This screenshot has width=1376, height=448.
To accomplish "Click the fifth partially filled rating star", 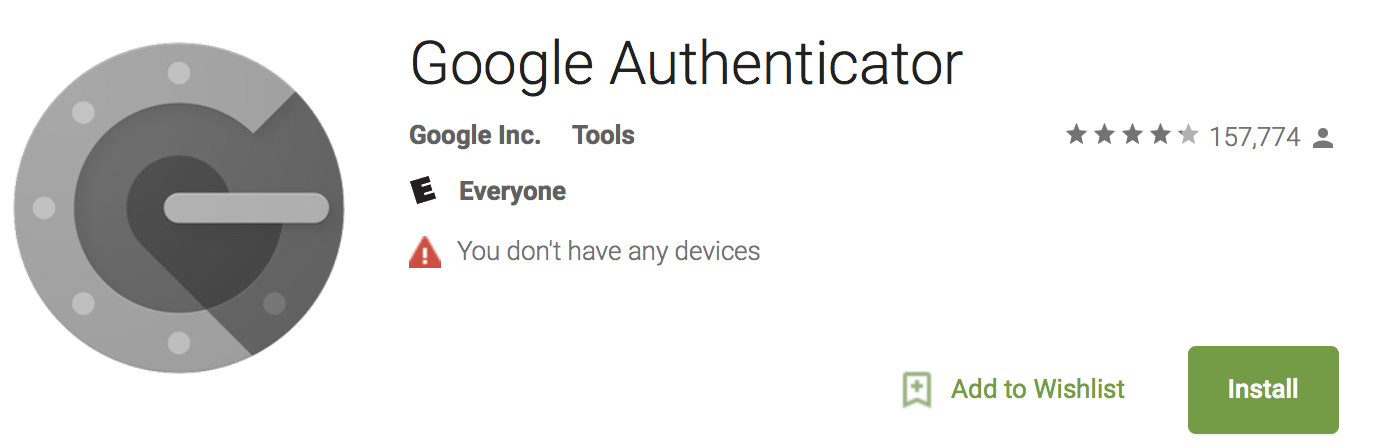I will [x=1188, y=135].
